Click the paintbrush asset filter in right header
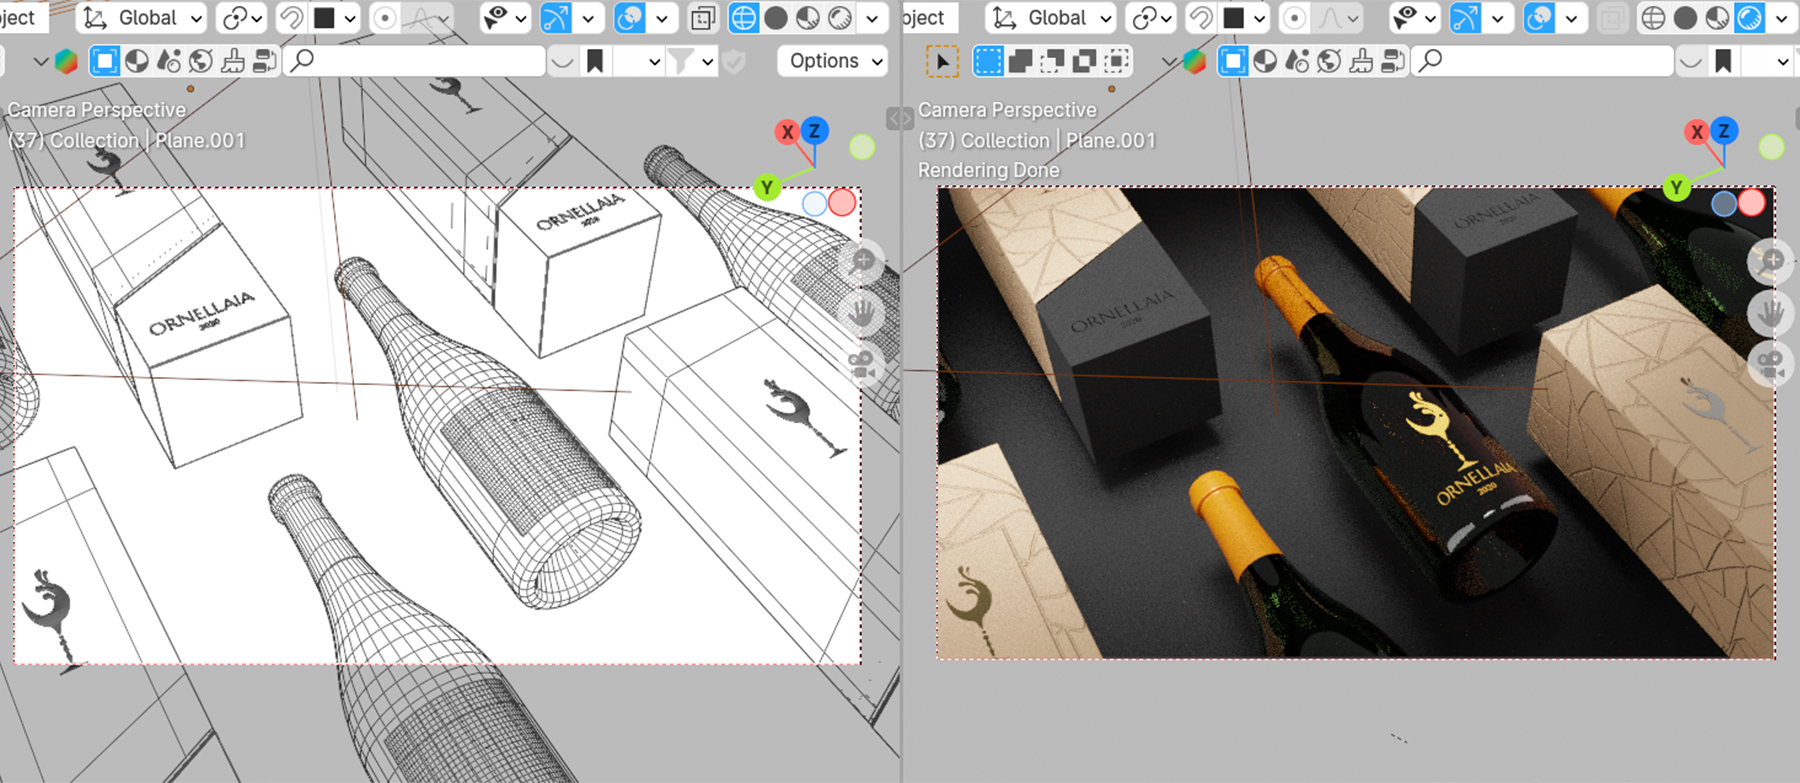 click(x=1361, y=62)
